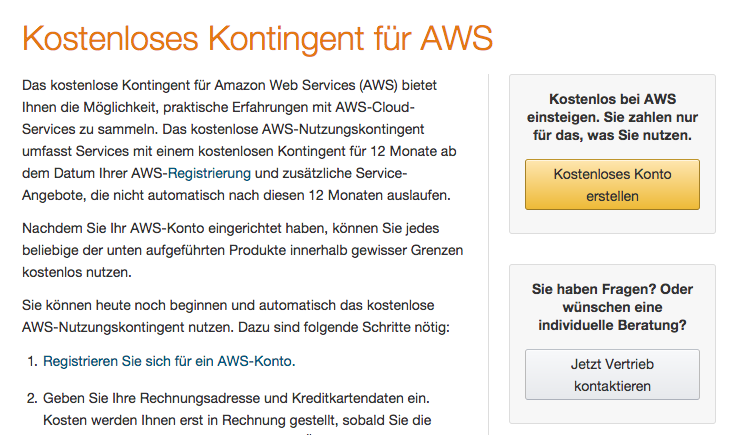The height and width of the screenshot is (435, 749).
Task: Click the "individuelle Beratung?" text in sidebar
Action: 612,325
